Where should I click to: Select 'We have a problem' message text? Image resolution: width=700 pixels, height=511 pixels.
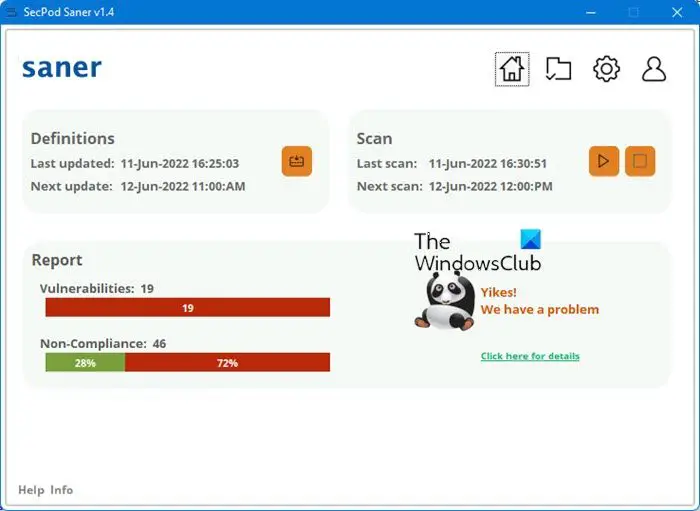click(540, 309)
